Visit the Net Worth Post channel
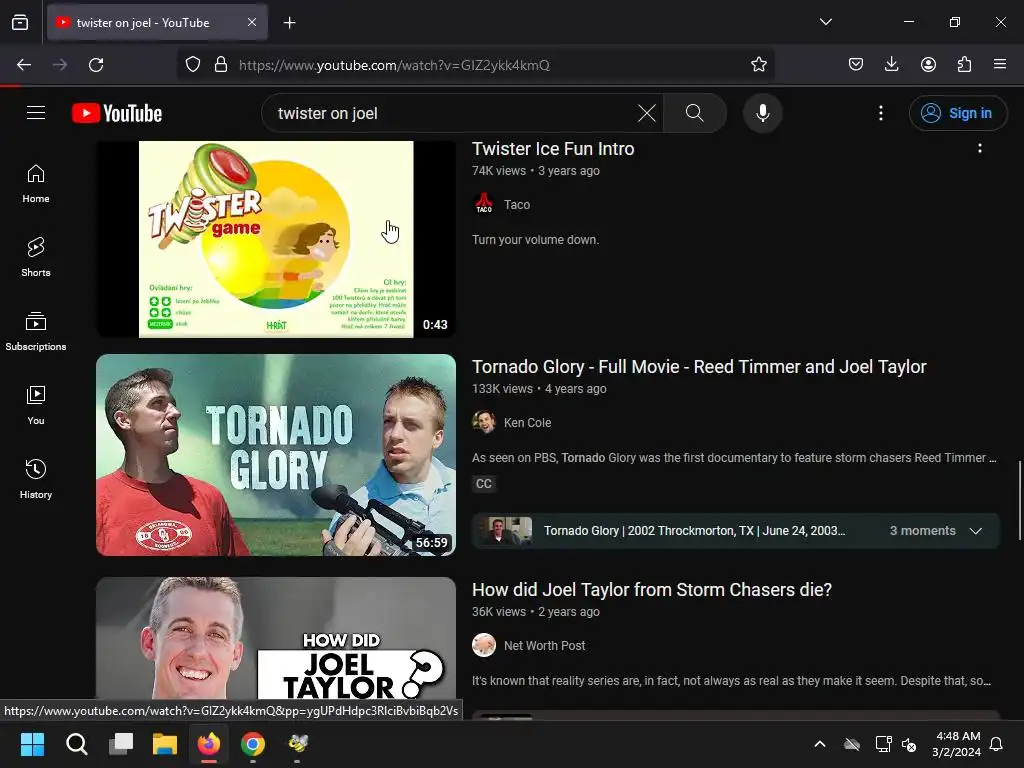 pos(544,645)
